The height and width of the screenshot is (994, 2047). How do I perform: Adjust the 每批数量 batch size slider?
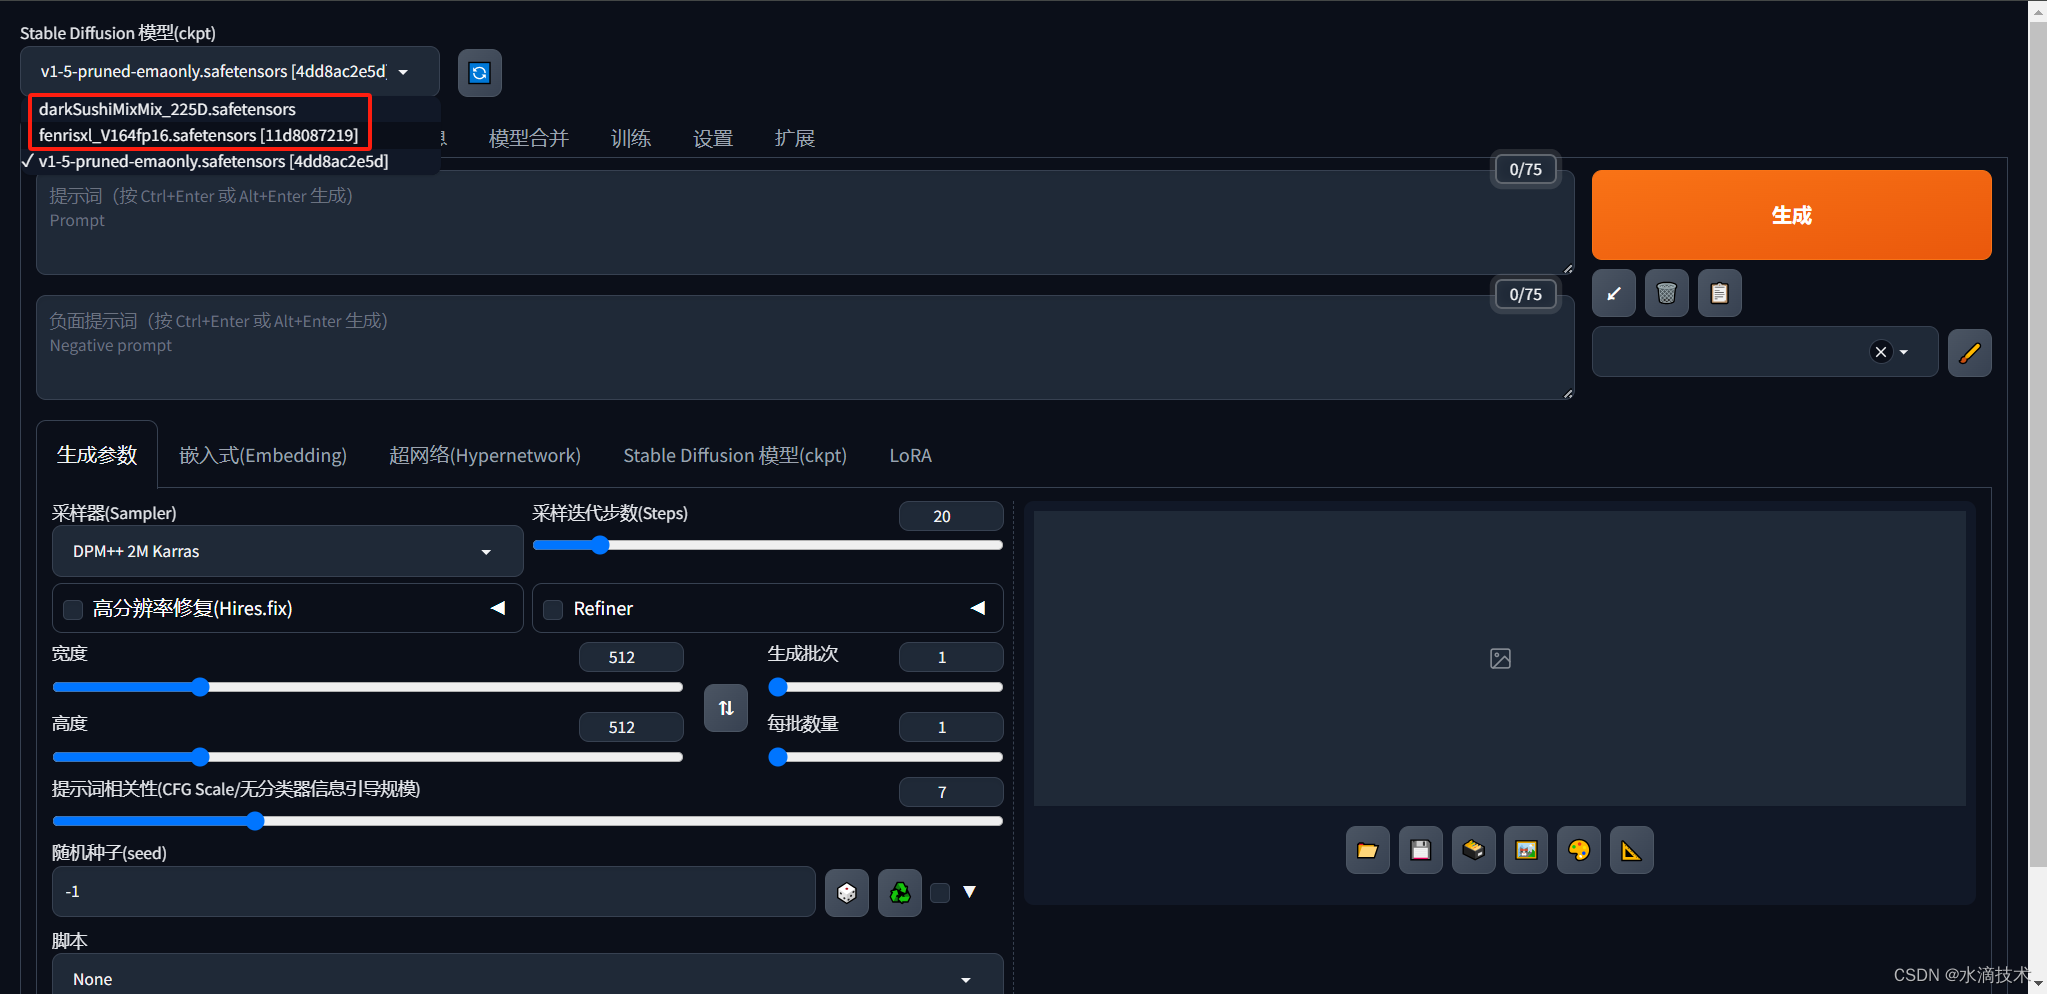click(885, 757)
